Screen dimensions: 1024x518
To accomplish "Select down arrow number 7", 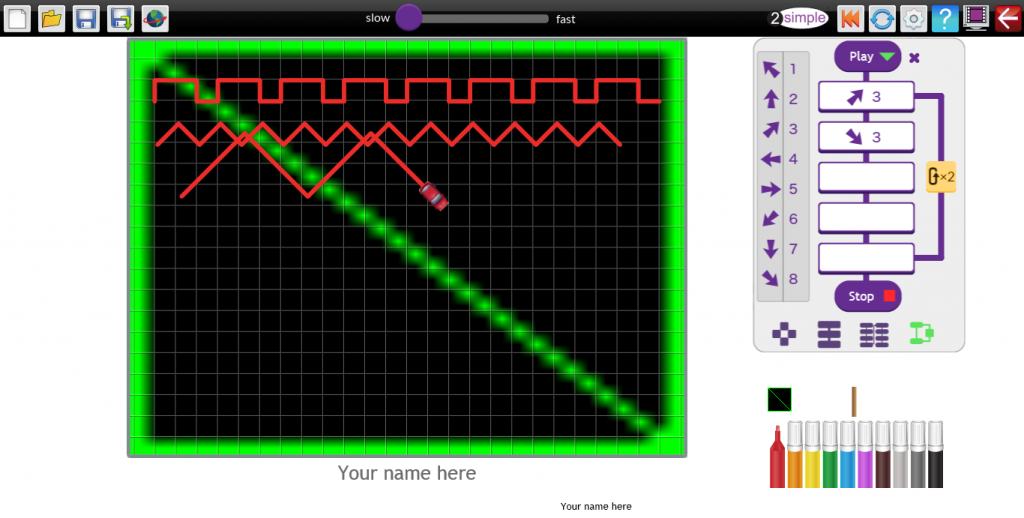I will (x=771, y=248).
